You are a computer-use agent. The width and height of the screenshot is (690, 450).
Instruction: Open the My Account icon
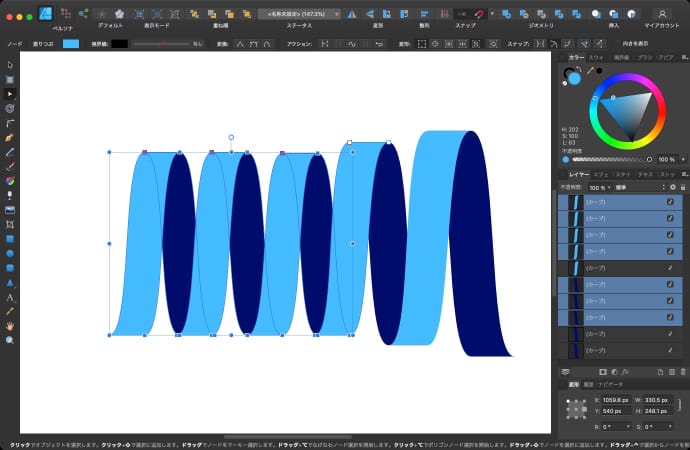[x=661, y=14]
